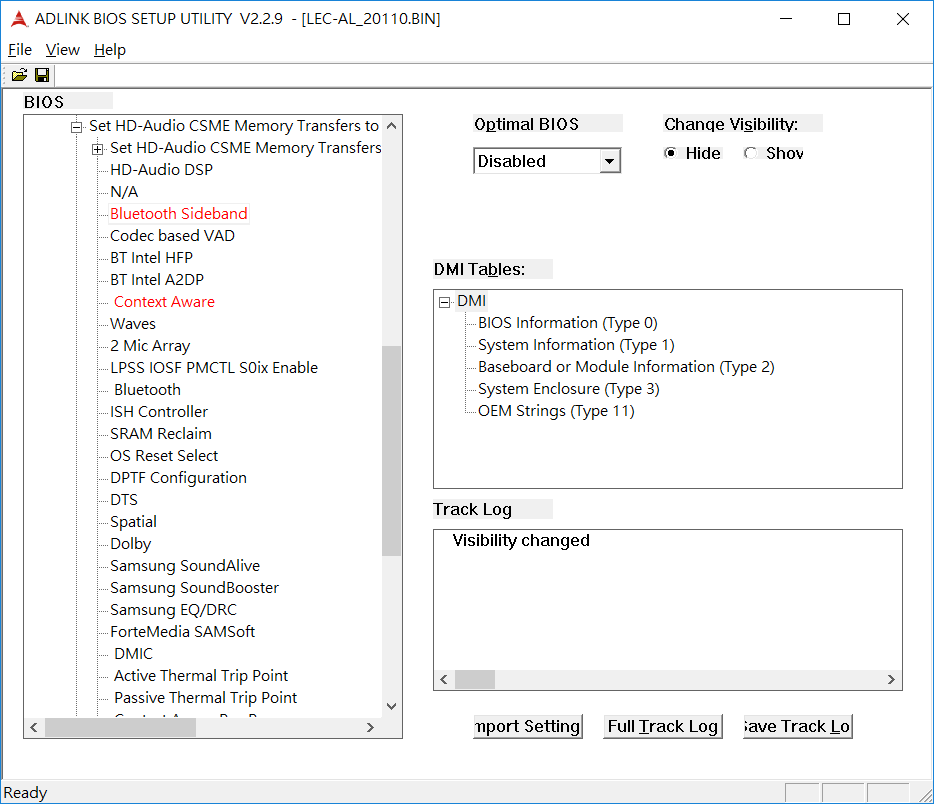
Task: Click the Import Setting button
Action: (x=528, y=726)
